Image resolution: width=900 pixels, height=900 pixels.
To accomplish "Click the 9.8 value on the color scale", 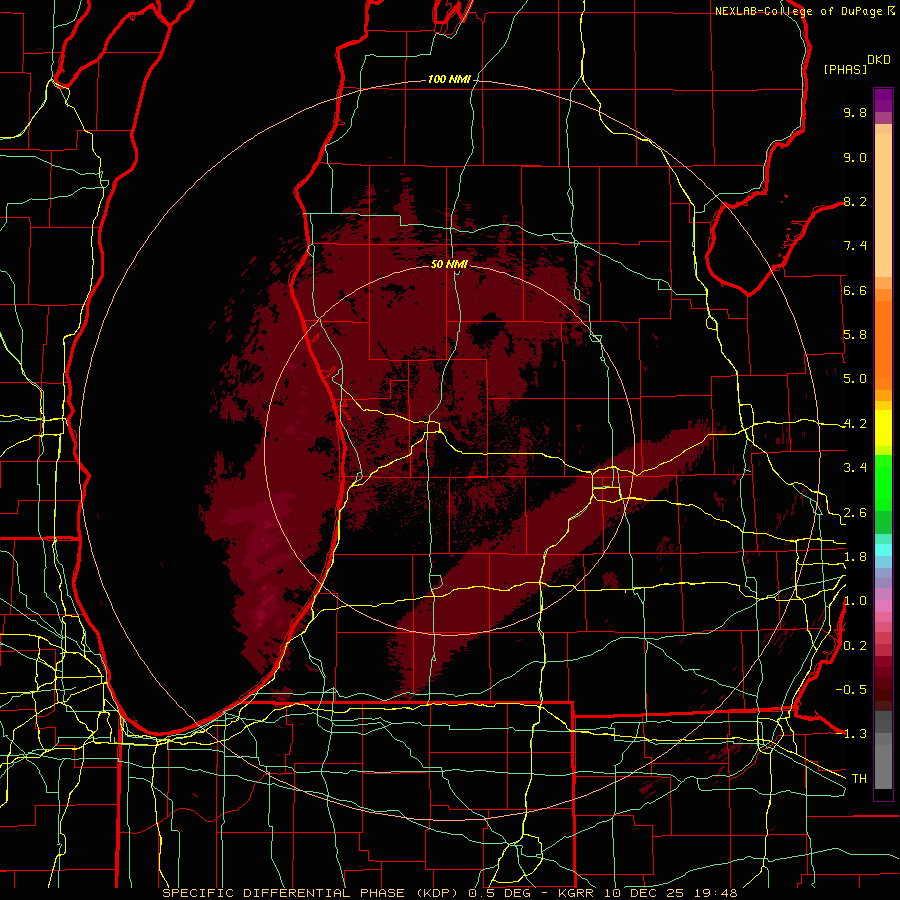I will coord(855,112).
